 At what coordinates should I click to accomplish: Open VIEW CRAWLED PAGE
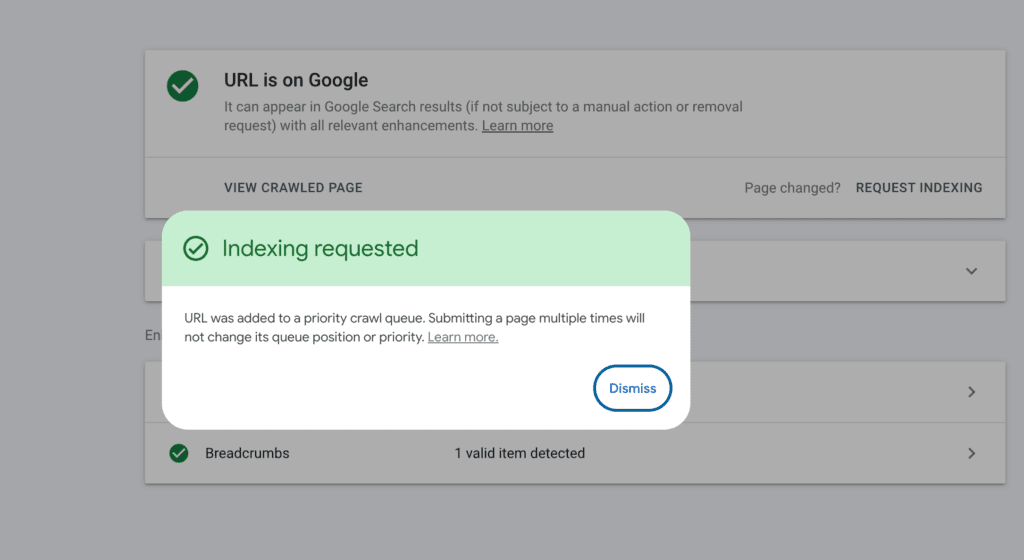(293, 187)
